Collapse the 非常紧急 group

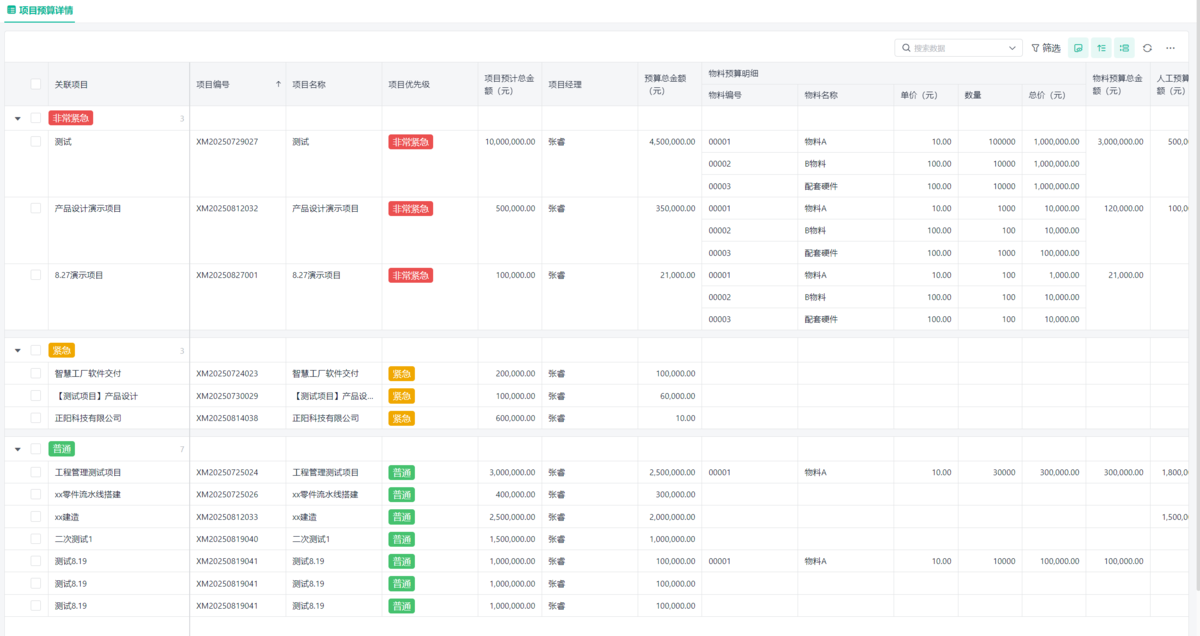pos(18,118)
